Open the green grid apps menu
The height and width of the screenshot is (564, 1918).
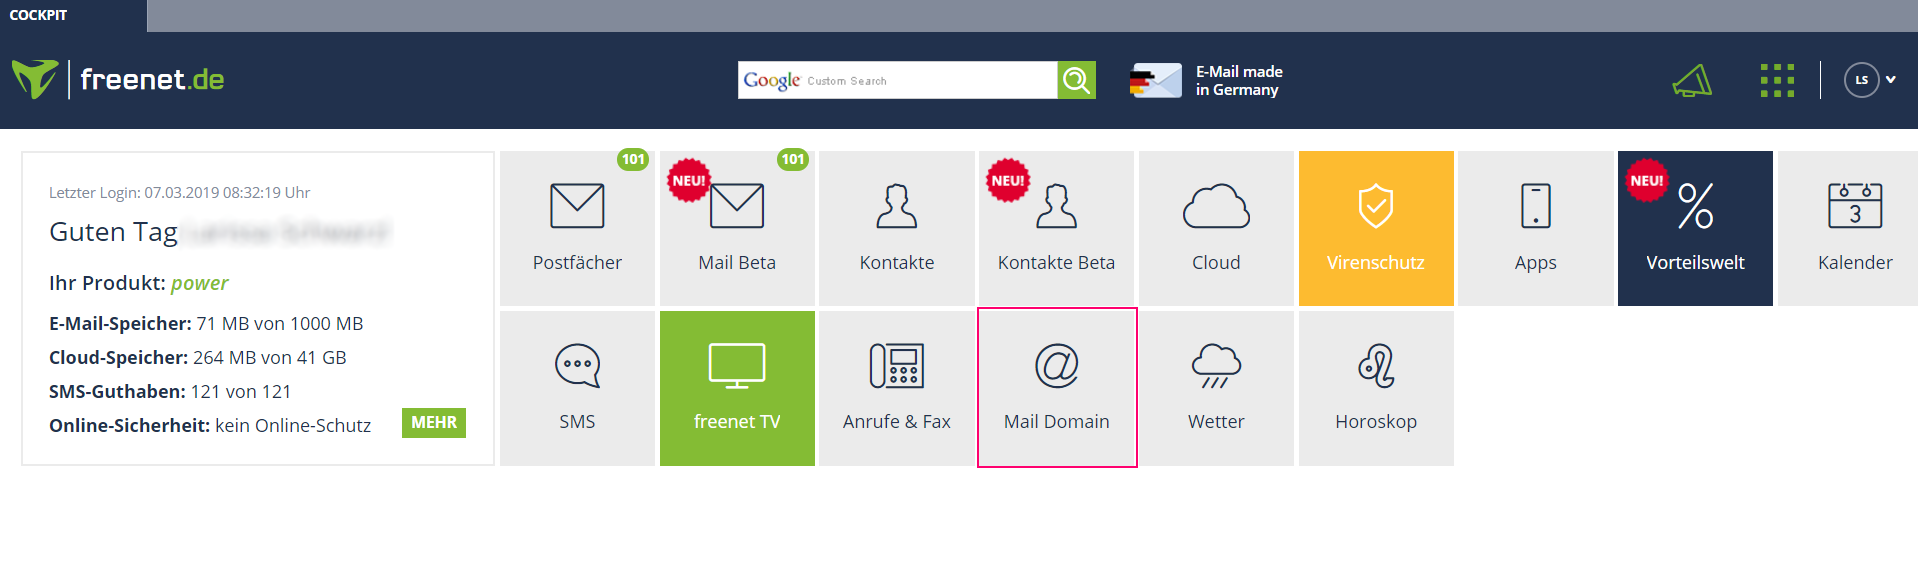point(1777,80)
